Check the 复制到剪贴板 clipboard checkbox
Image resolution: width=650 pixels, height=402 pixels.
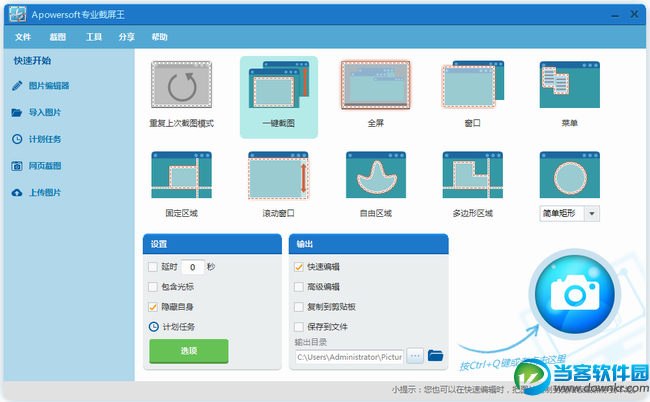[x=299, y=307]
